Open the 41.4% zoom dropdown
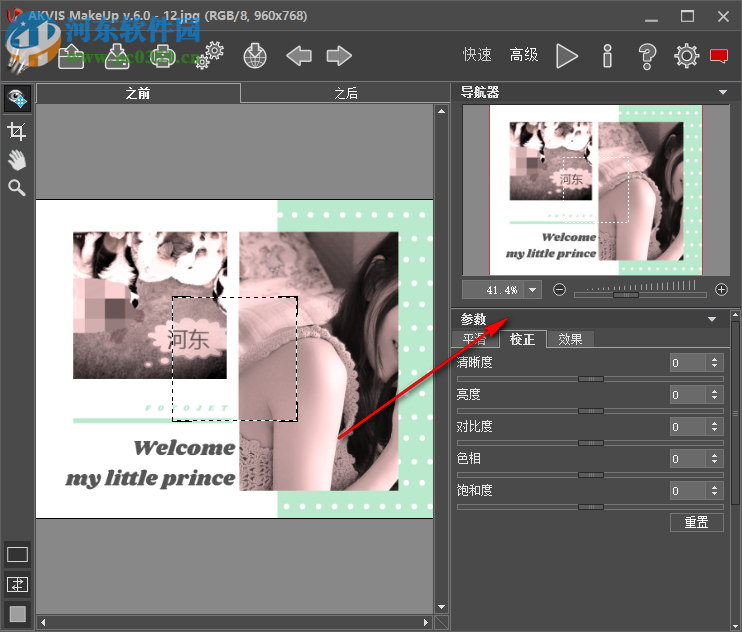742x632 pixels. tap(533, 290)
